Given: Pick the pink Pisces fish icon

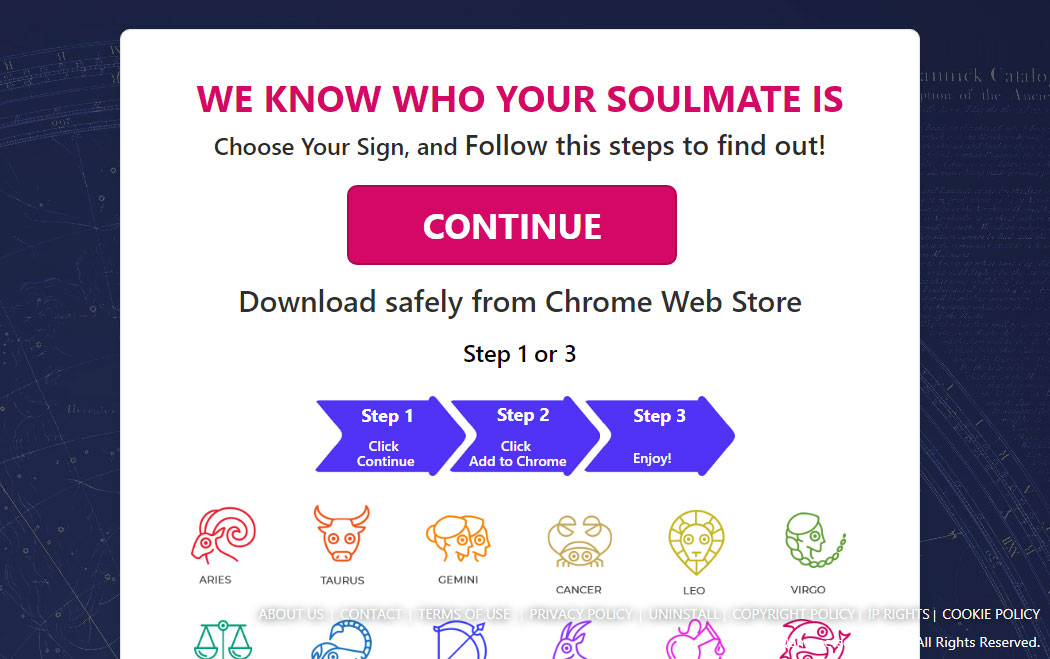Looking at the screenshot, I should pyautogui.click(x=813, y=640).
